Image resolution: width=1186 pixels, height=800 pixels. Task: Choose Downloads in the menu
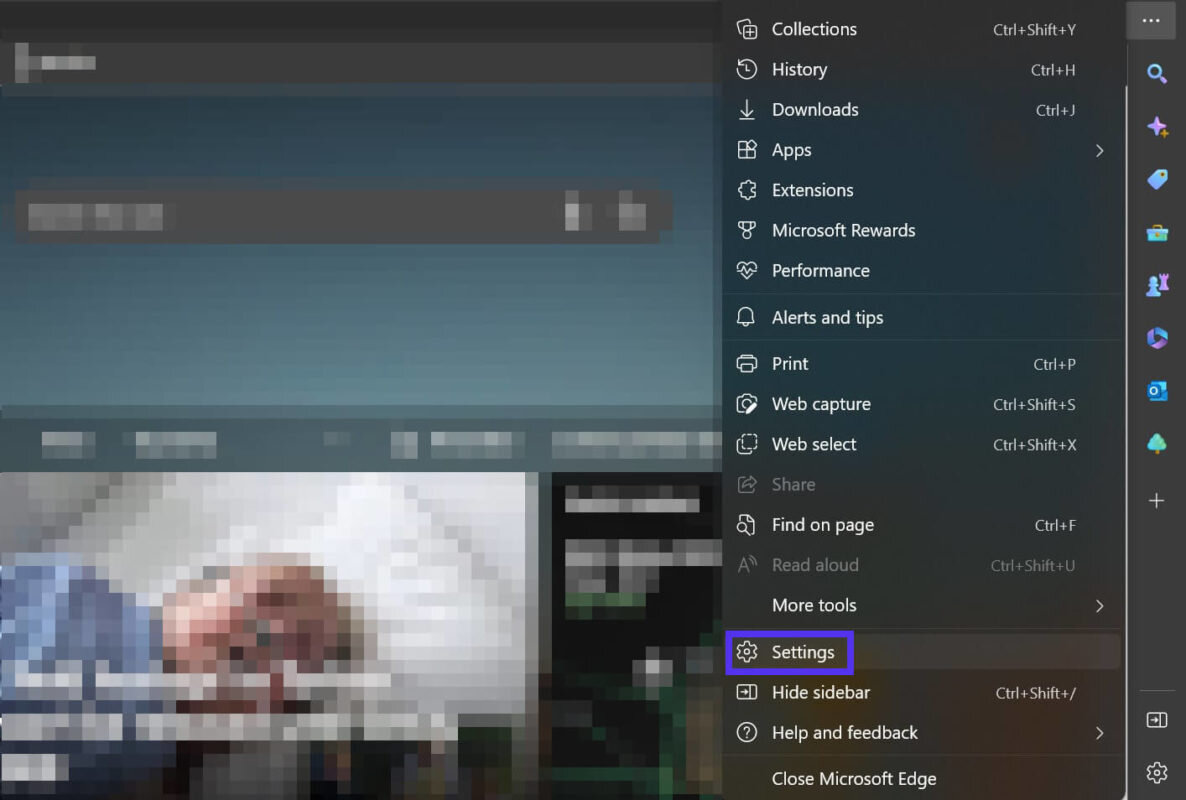click(x=921, y=110)
